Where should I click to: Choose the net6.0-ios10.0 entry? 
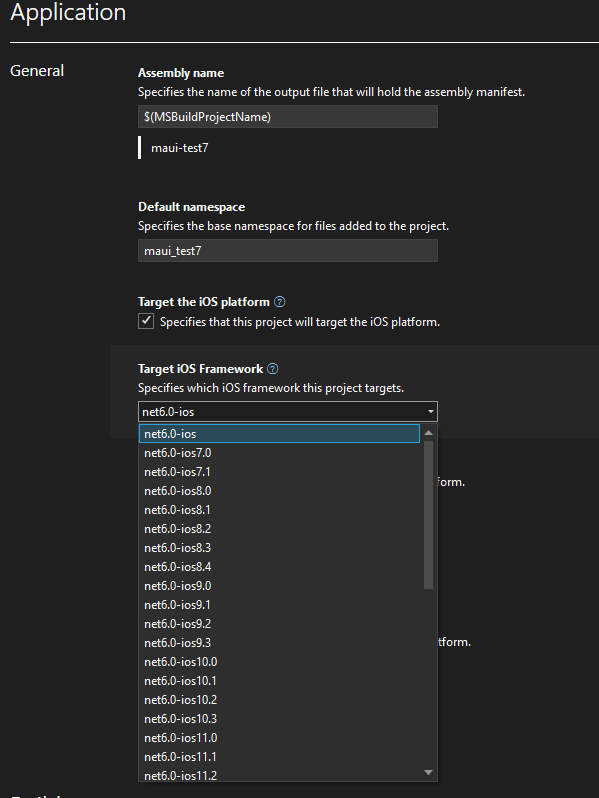coord(279,662)
